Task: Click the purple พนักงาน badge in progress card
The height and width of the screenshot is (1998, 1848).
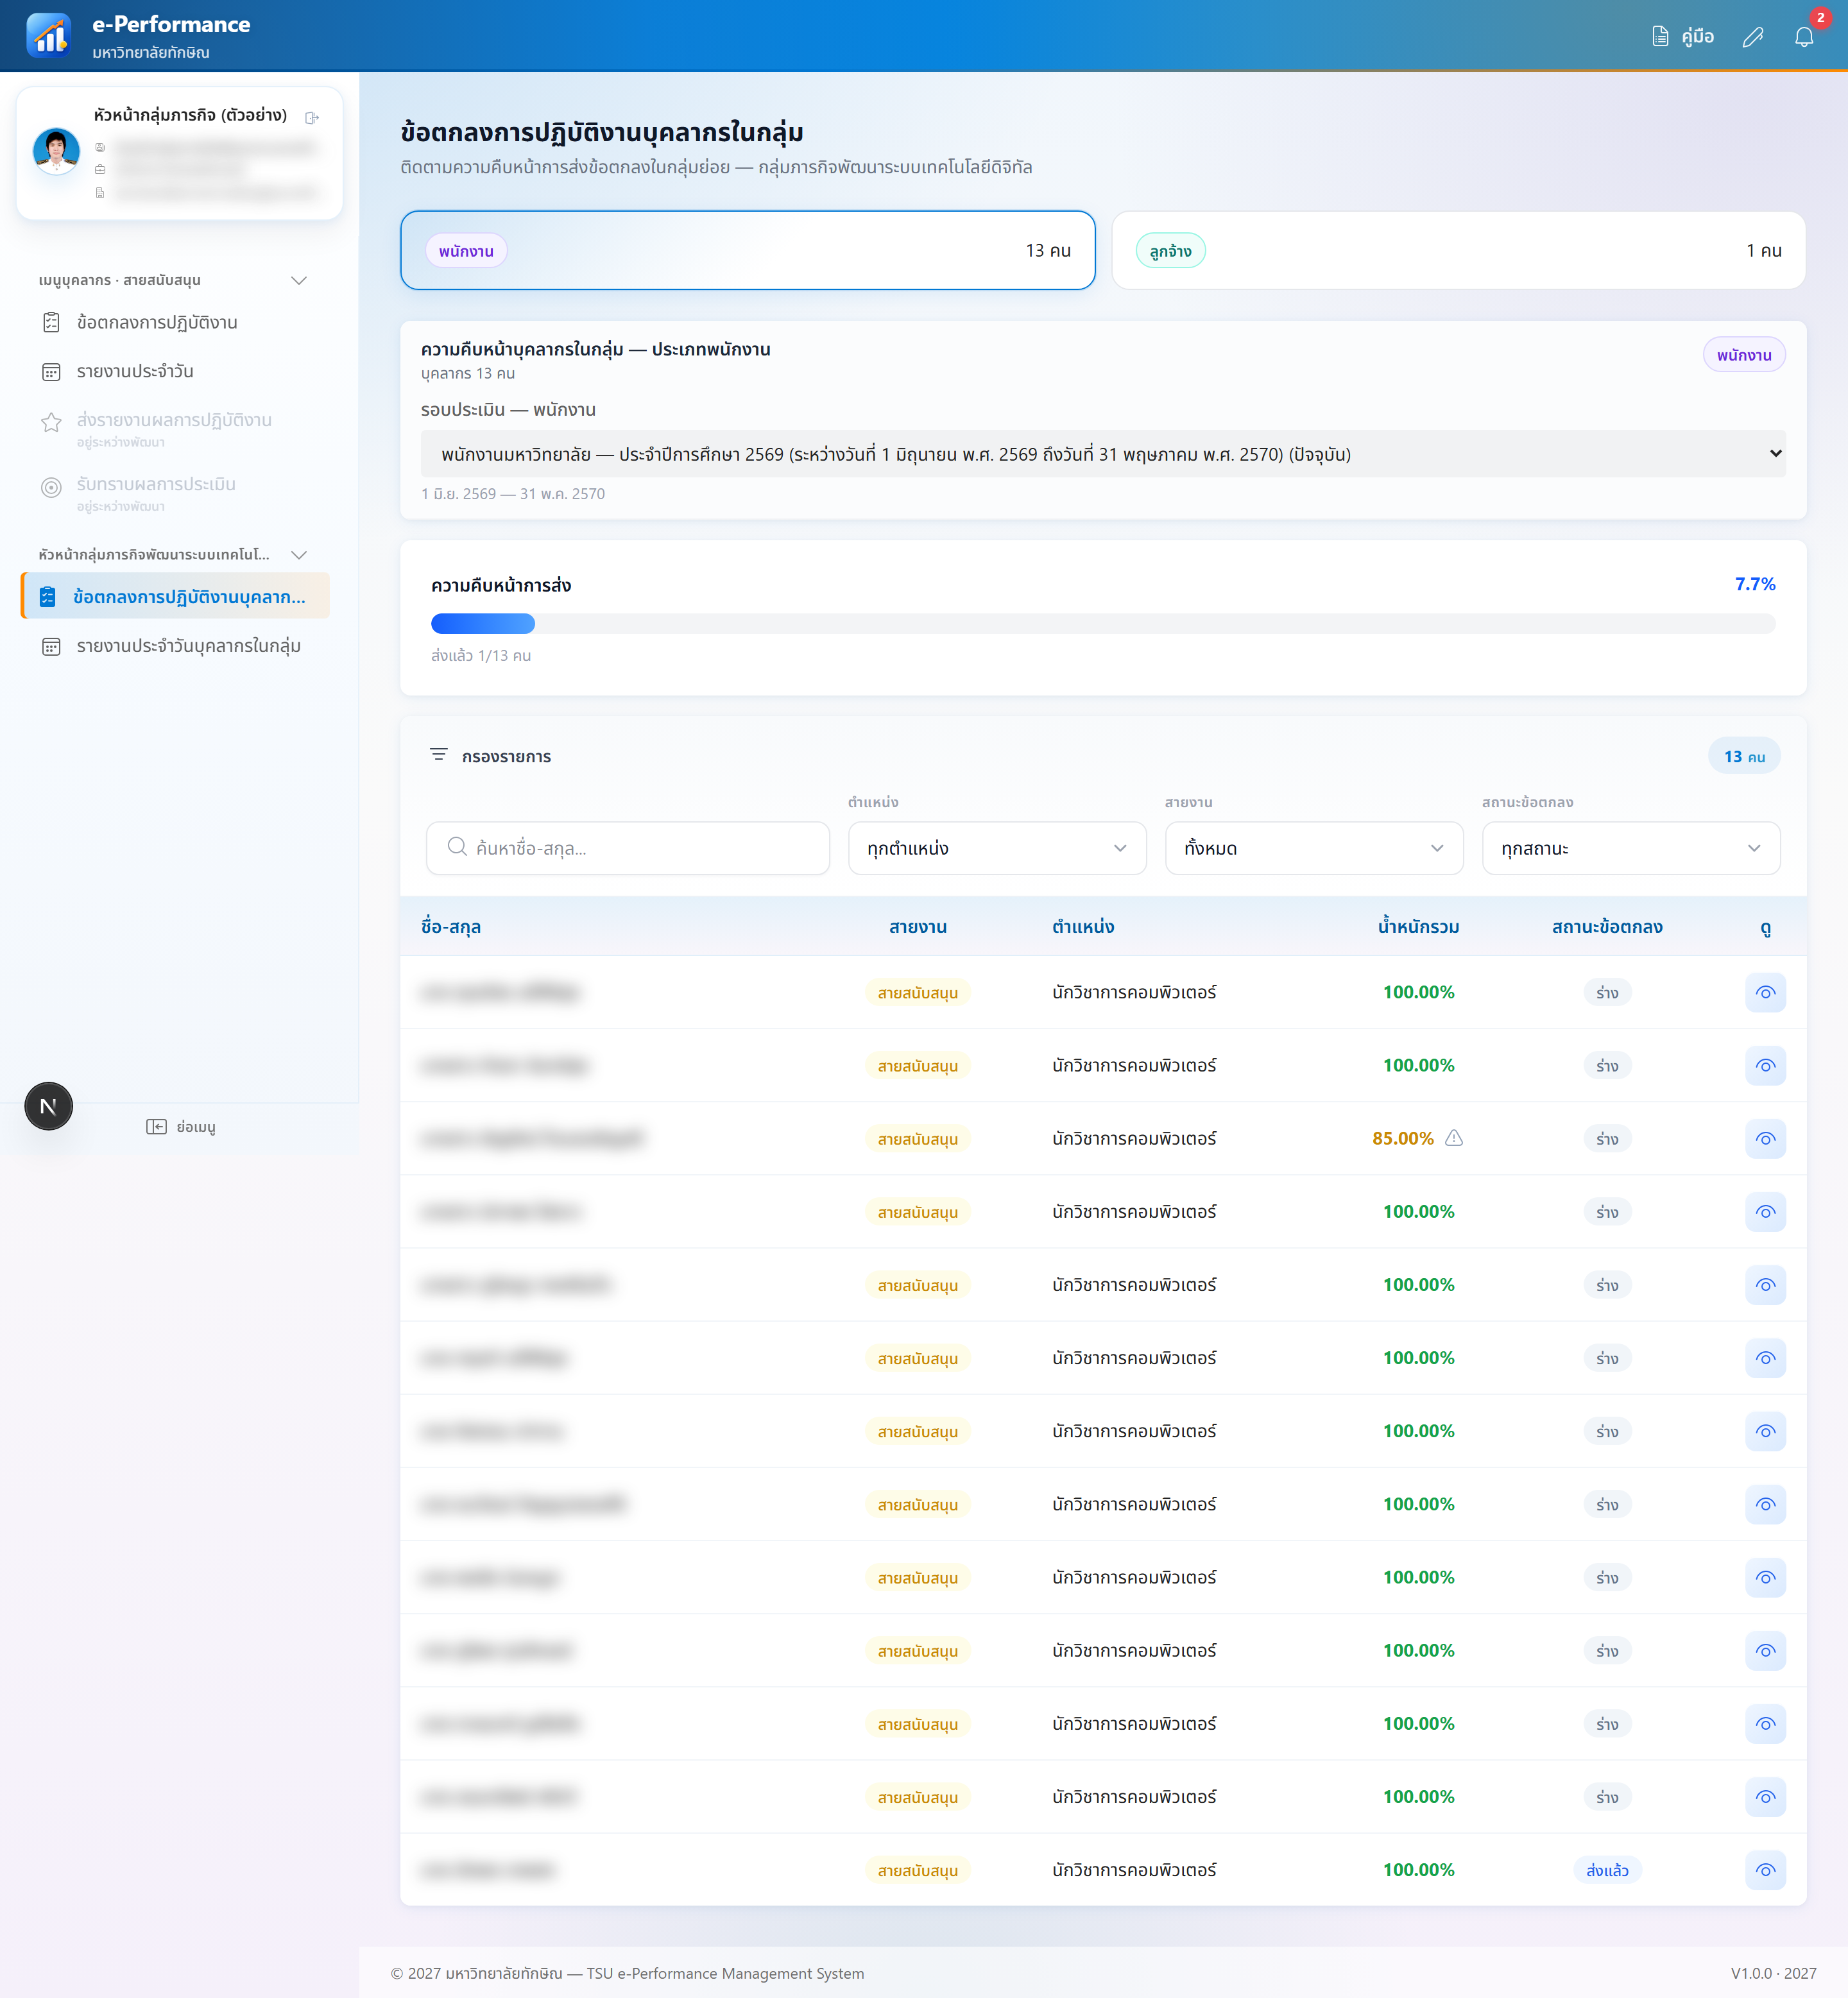Action: coord(1744,355)
